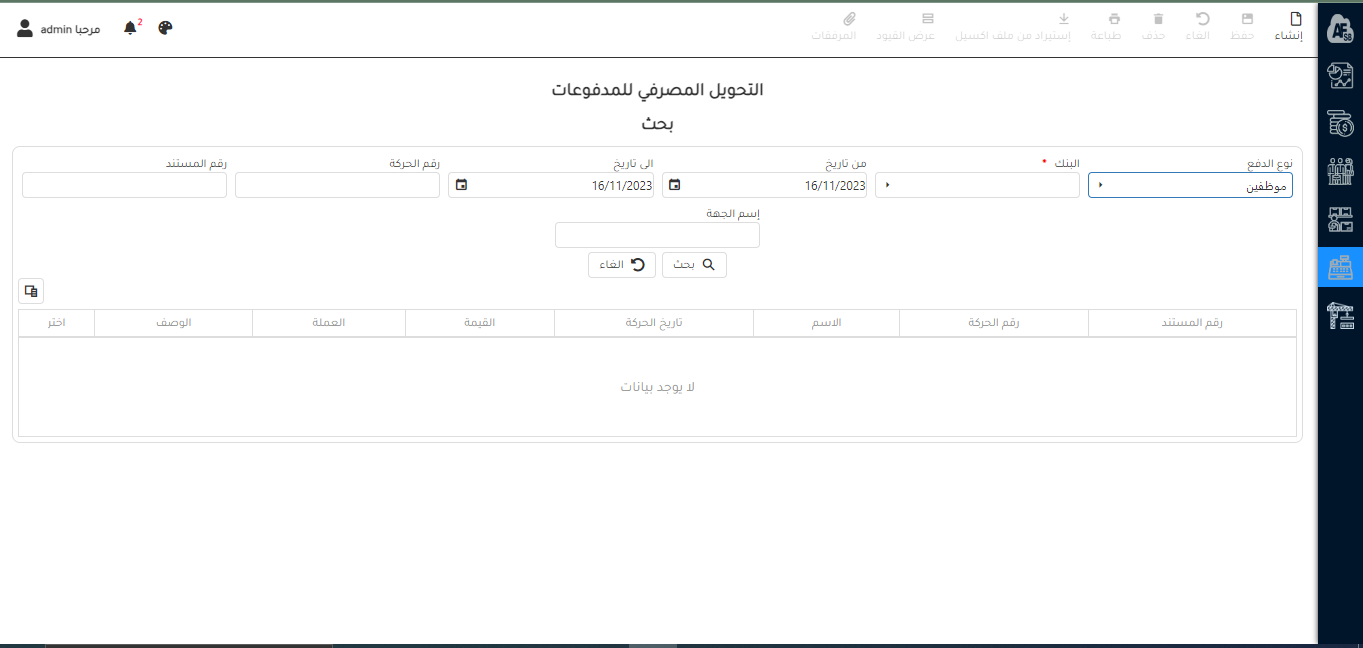Open the coins finance module in sidebar
Screen dimensions: 1363x648
click(1340, 124)
